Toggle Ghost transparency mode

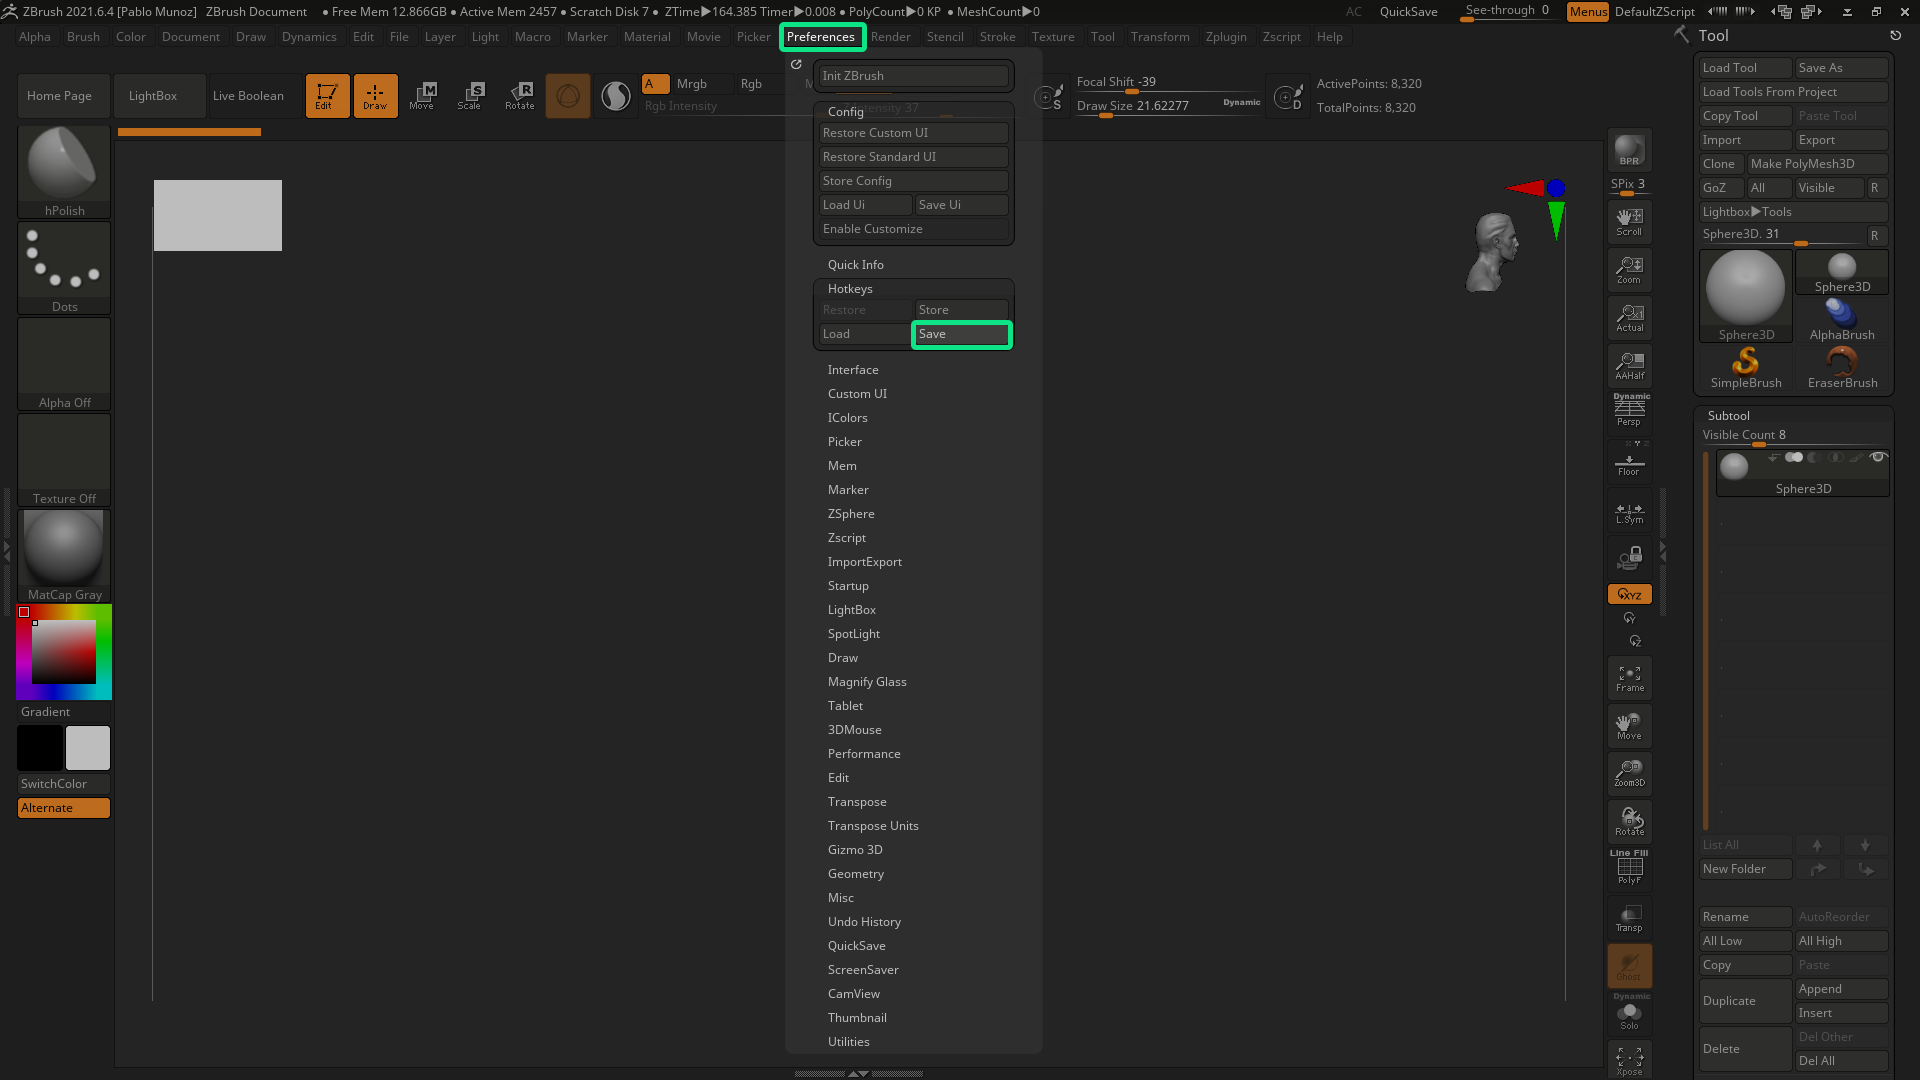click(1629, 965)
